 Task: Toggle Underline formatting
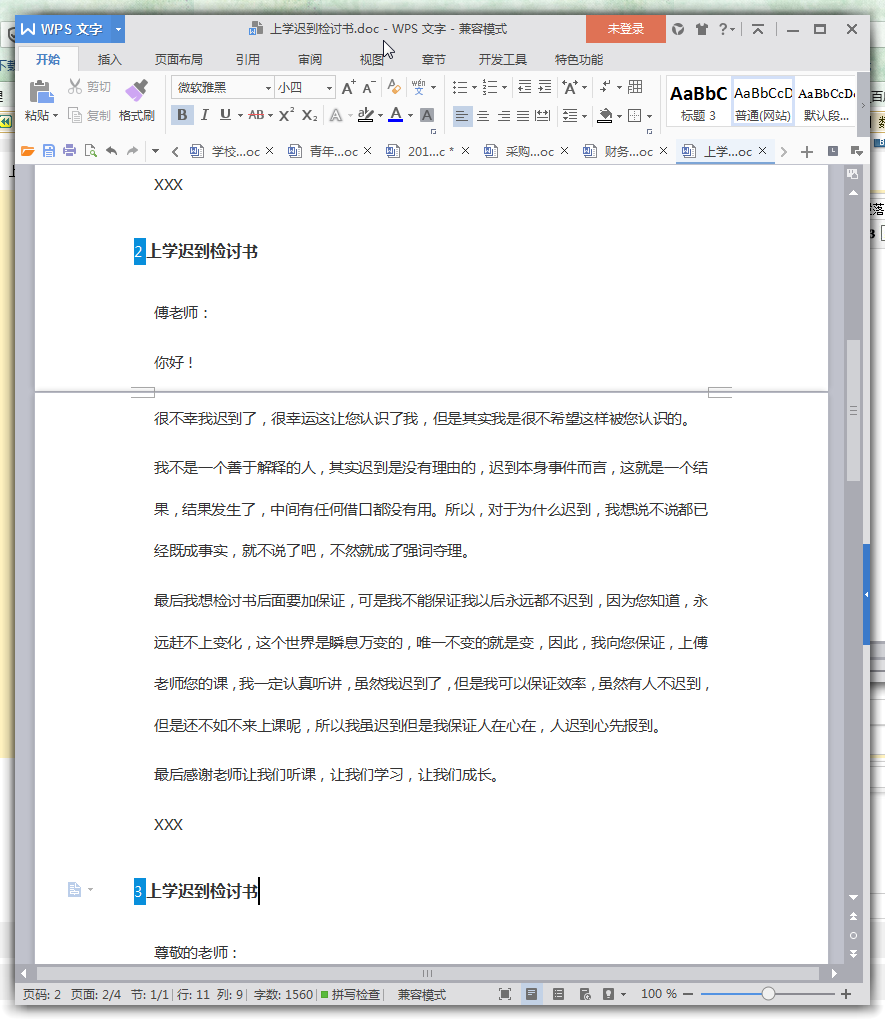click(x=225, y=115)
